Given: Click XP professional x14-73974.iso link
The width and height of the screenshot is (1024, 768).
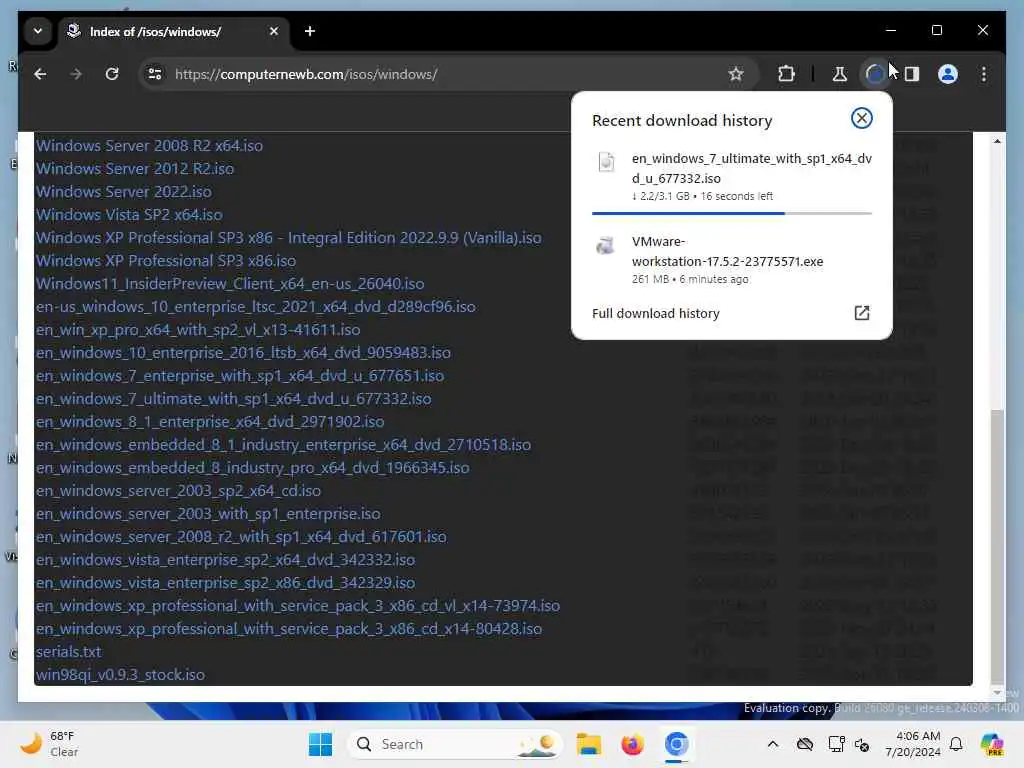Looking at the screenshot, I should click(298, 605).
